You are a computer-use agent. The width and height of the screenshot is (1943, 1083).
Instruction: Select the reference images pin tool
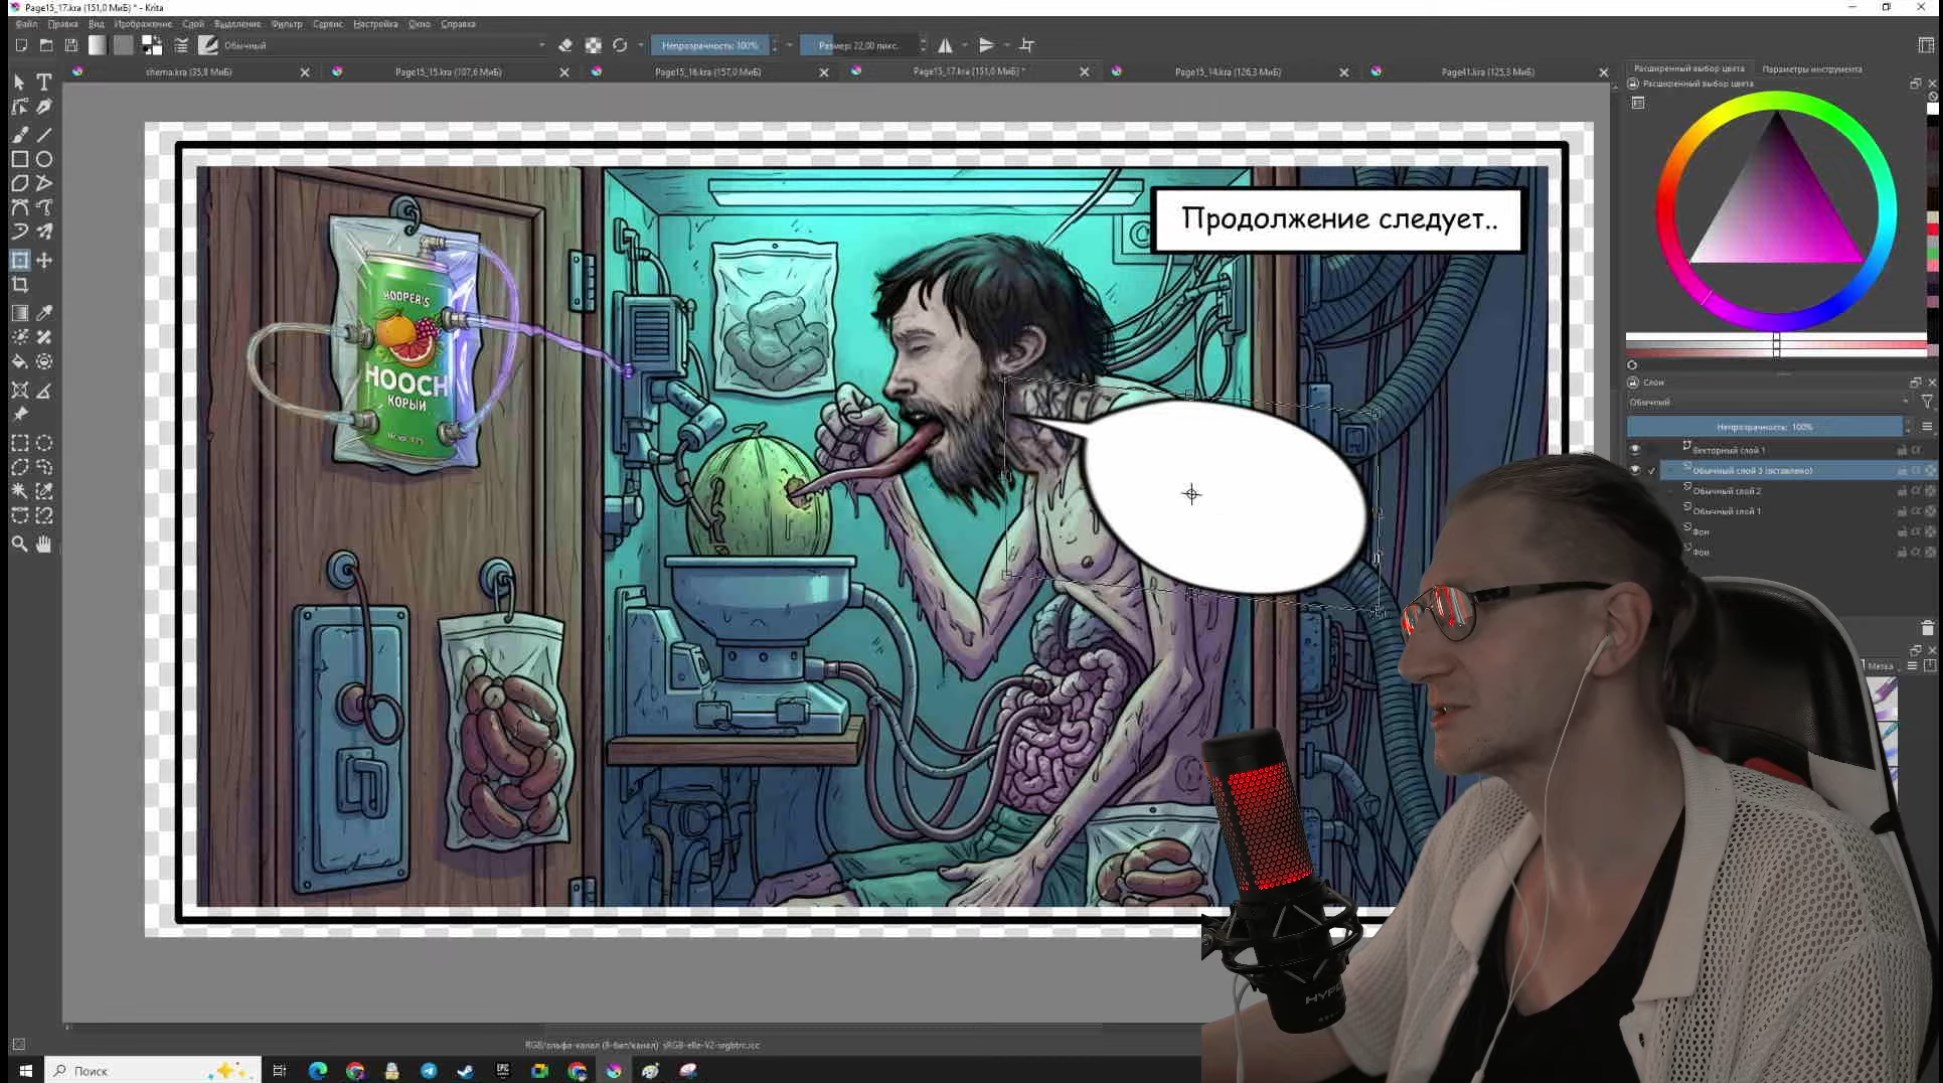[19, 414]
